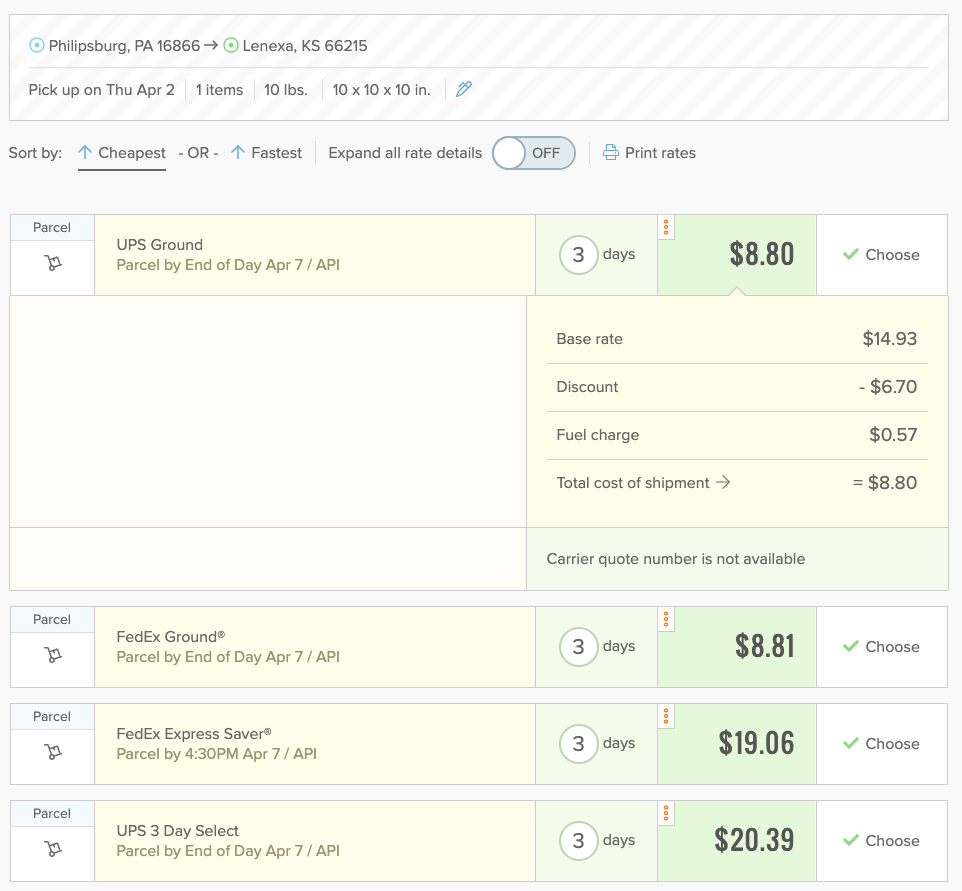962x891 pixels.
Task: Click the Parcel label on UPS 3 Day Select row
Action: pyautogui.click(x=52, y=814)
